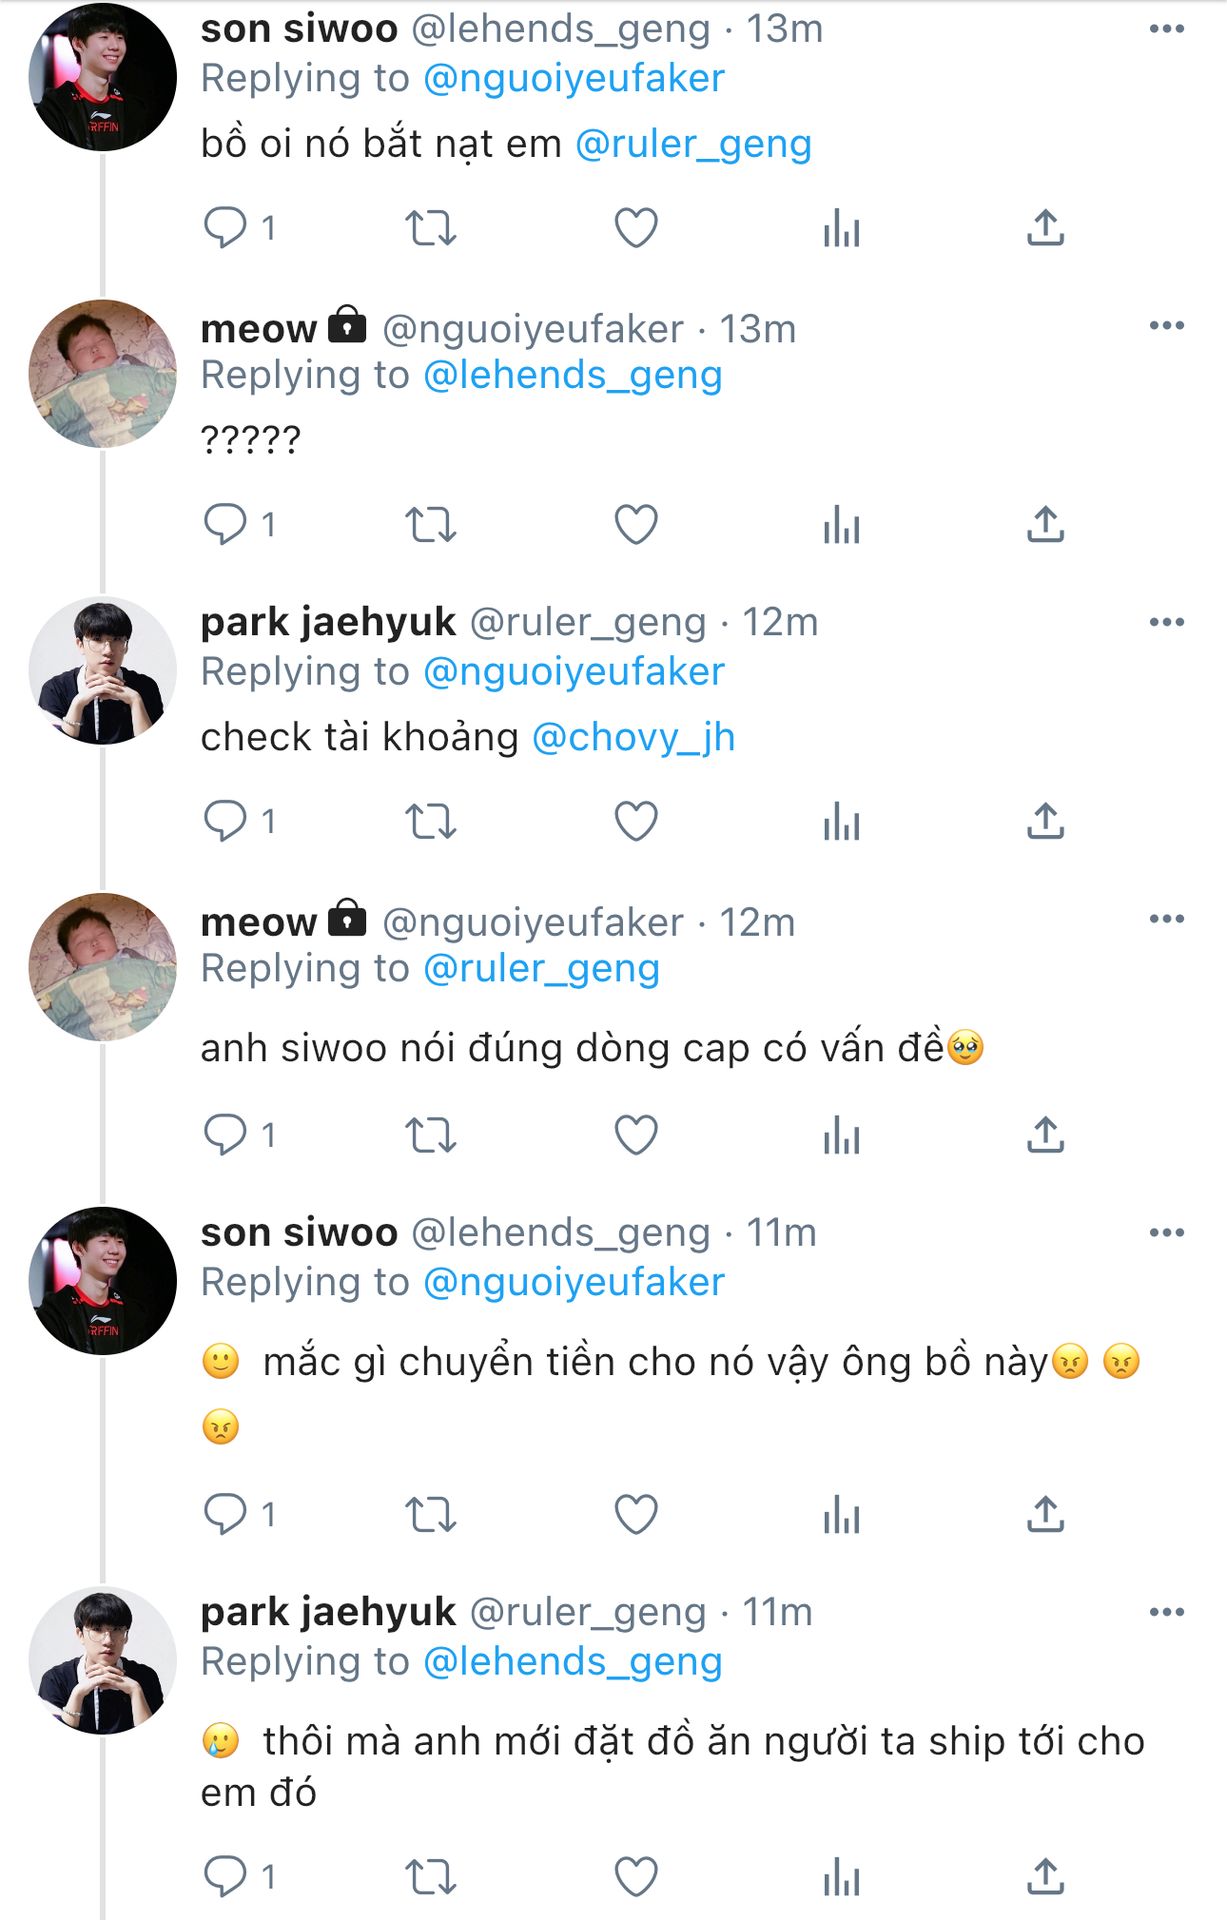Open replies on 'check tài khoảng' tweet

(239, 821)
